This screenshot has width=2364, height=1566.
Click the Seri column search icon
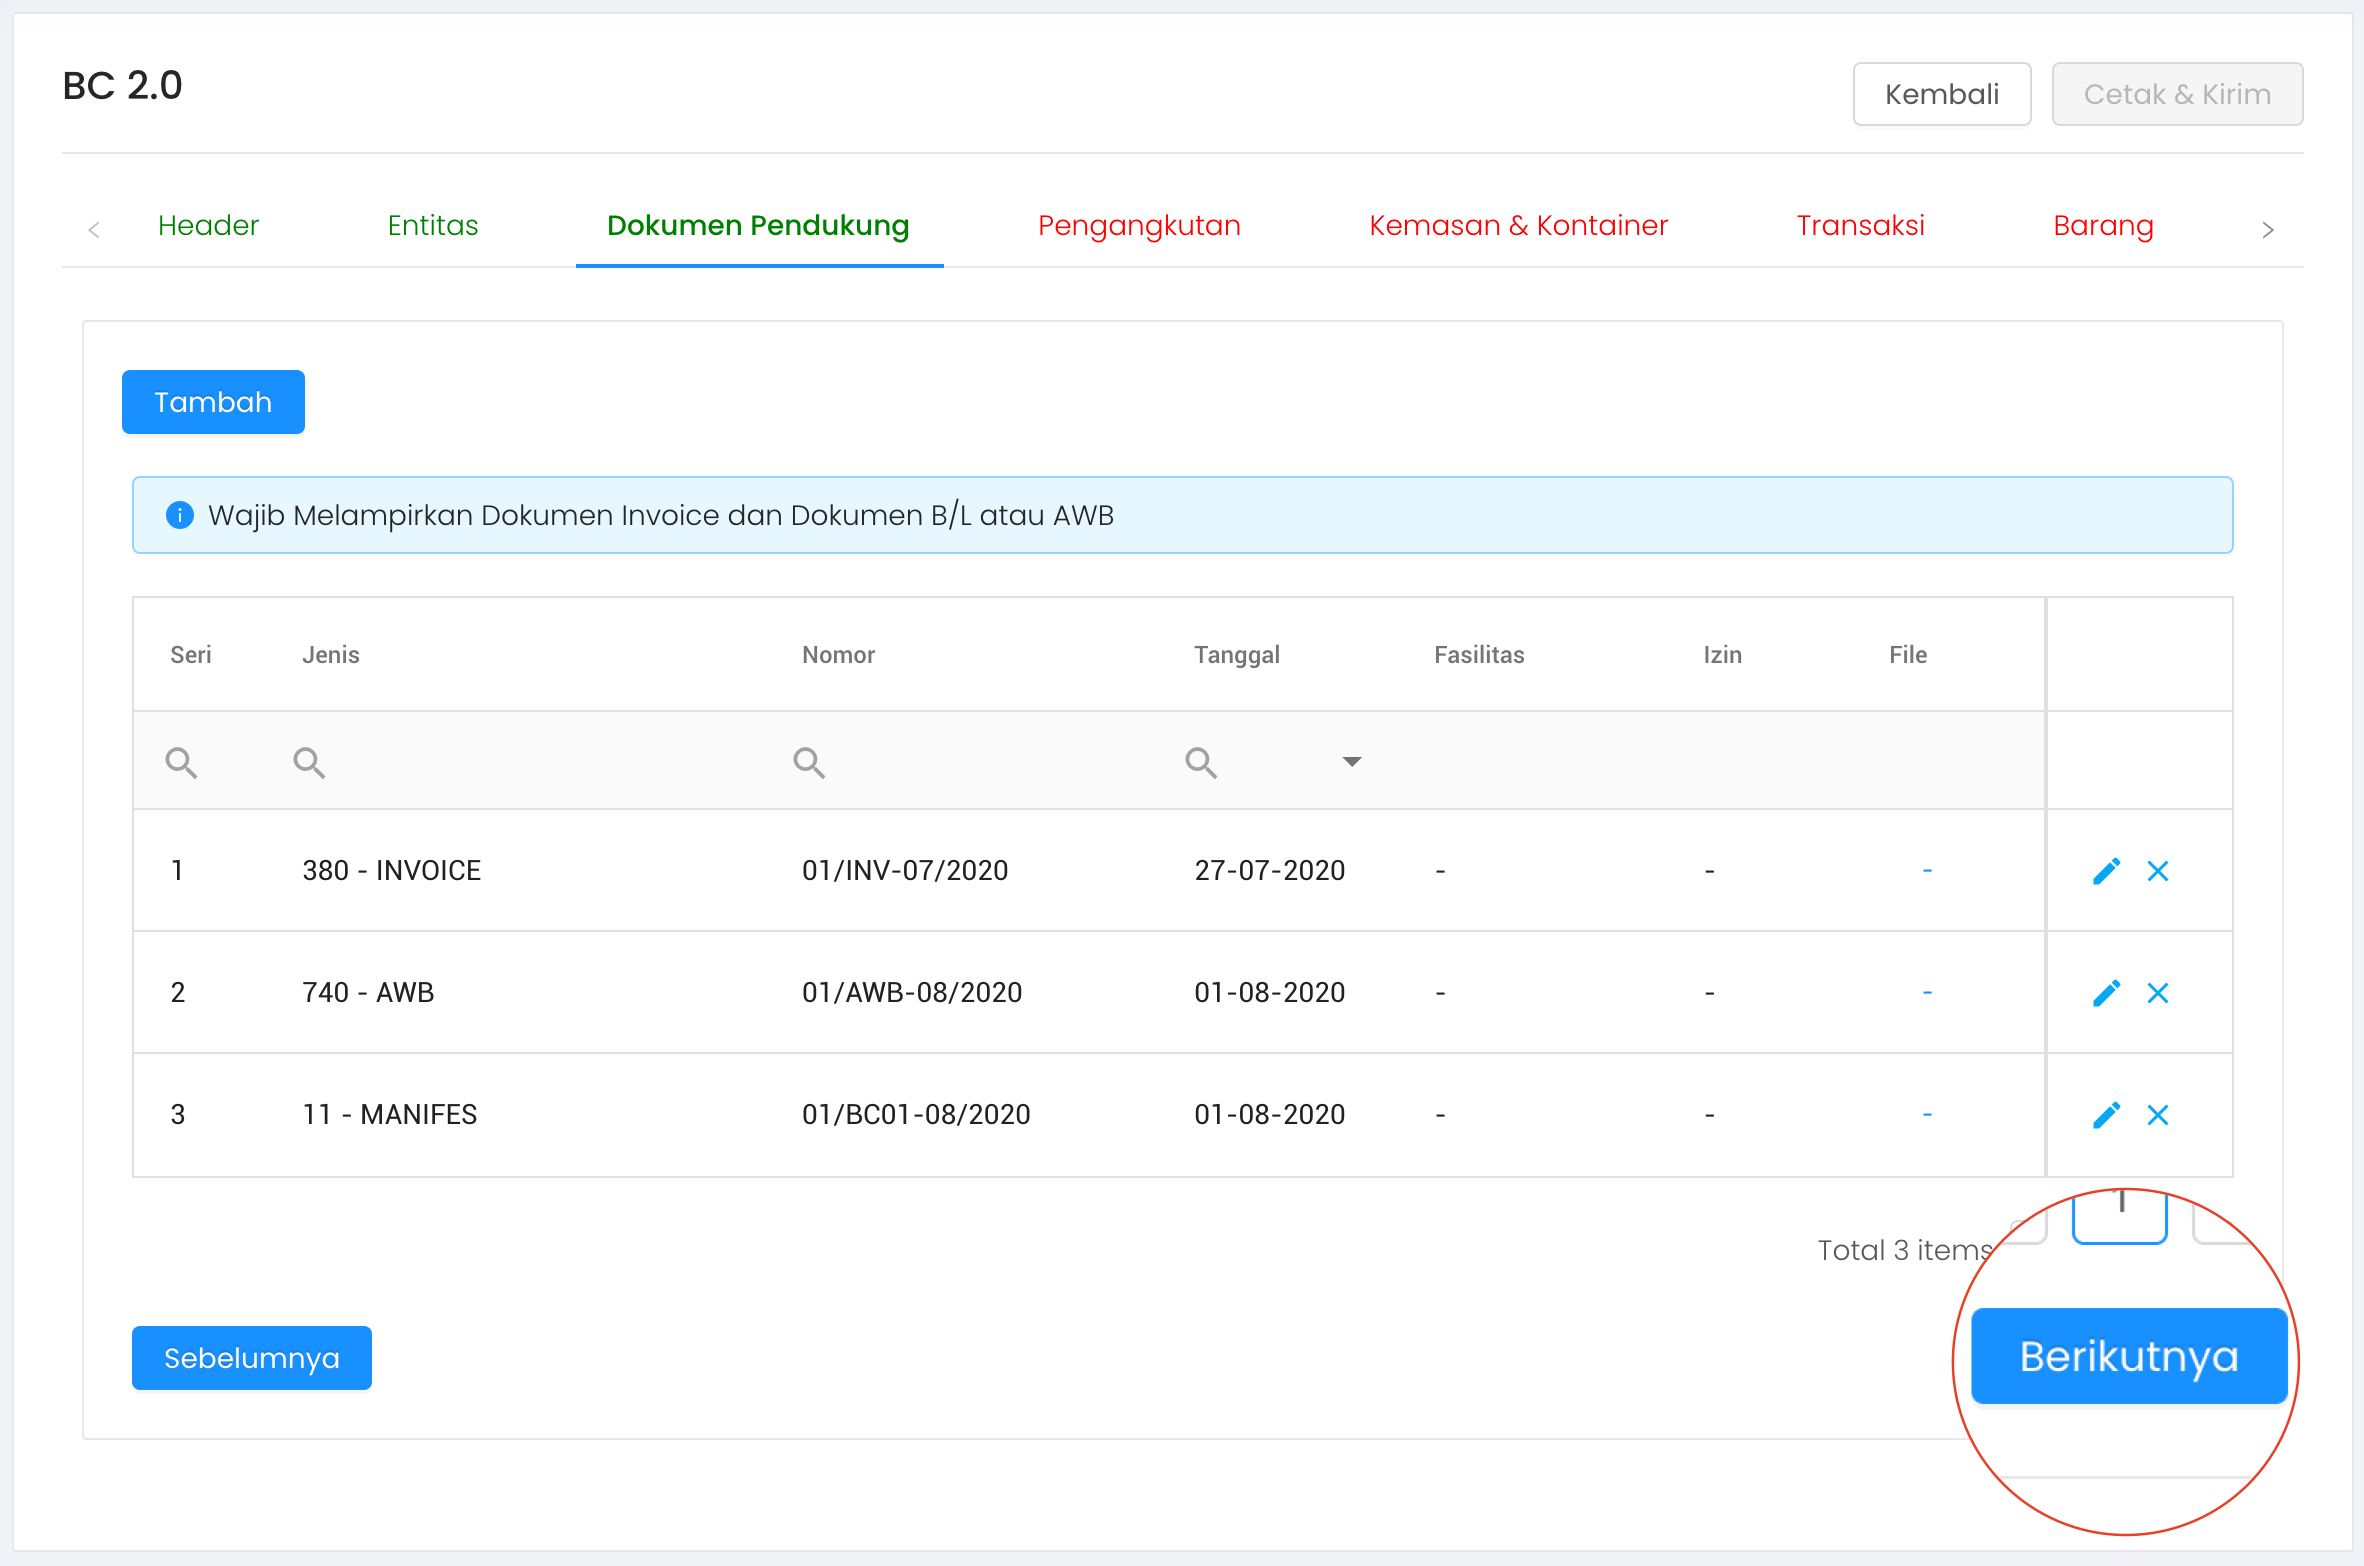181,762
